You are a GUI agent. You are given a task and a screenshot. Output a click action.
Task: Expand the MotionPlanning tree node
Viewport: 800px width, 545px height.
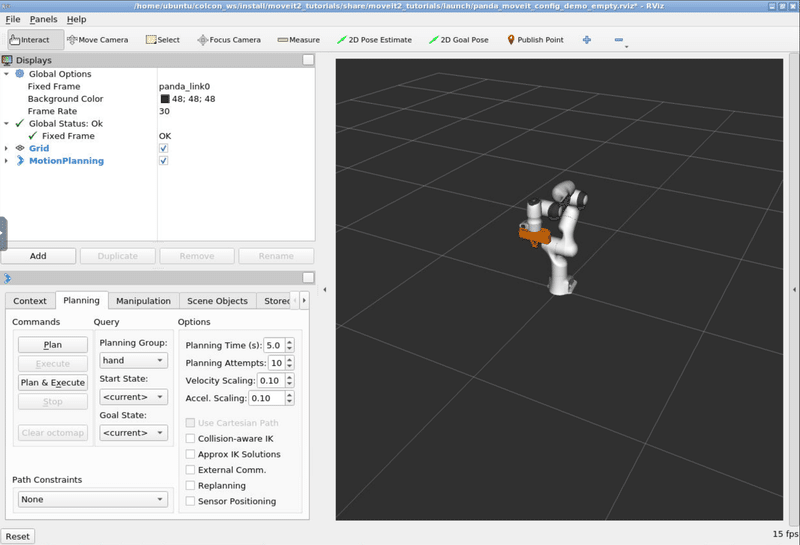pyautogui.click(x=6, y=161)
